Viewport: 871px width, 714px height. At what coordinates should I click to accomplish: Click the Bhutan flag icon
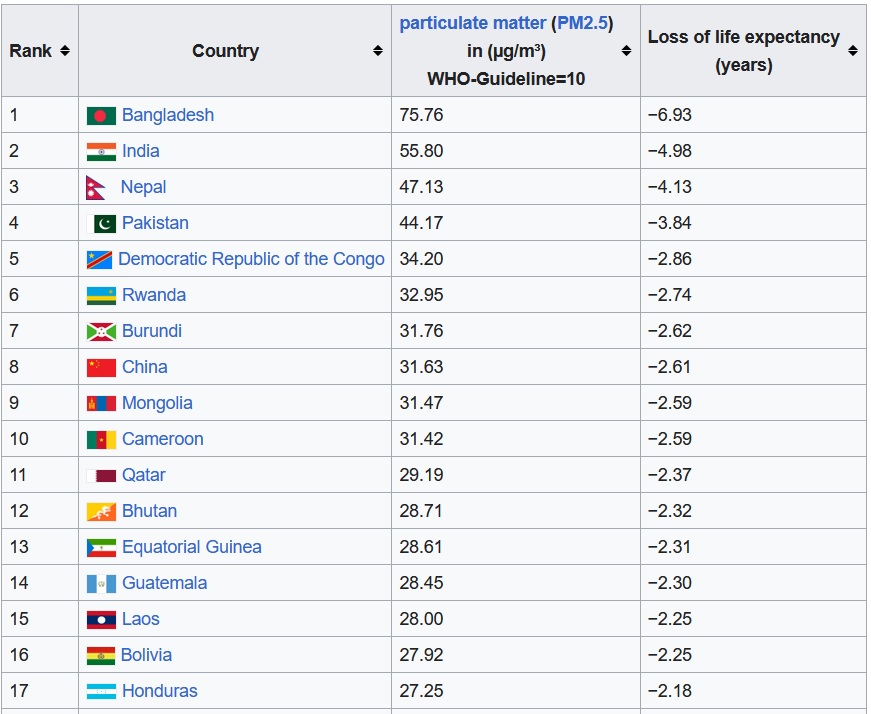[101, 511]
